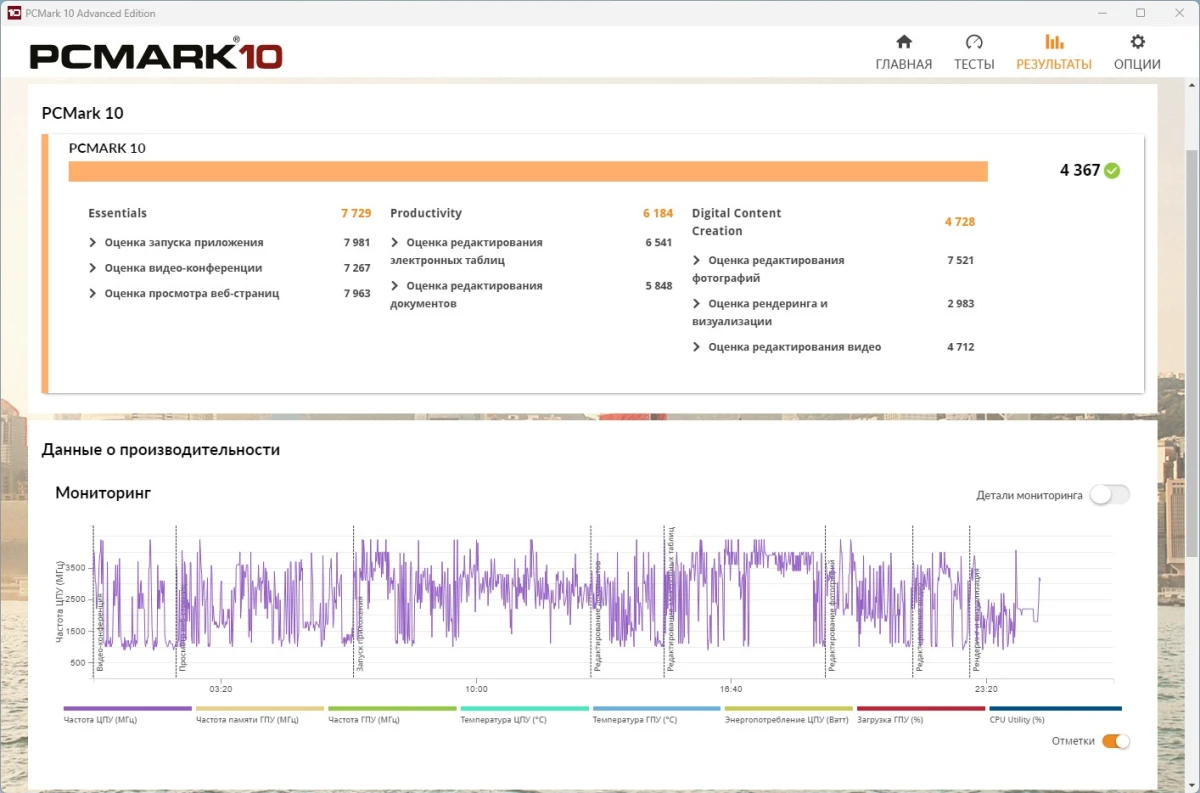Open the Тесты gauge icon
Screen dimensions: 1200x793
[x=974, y=42]
